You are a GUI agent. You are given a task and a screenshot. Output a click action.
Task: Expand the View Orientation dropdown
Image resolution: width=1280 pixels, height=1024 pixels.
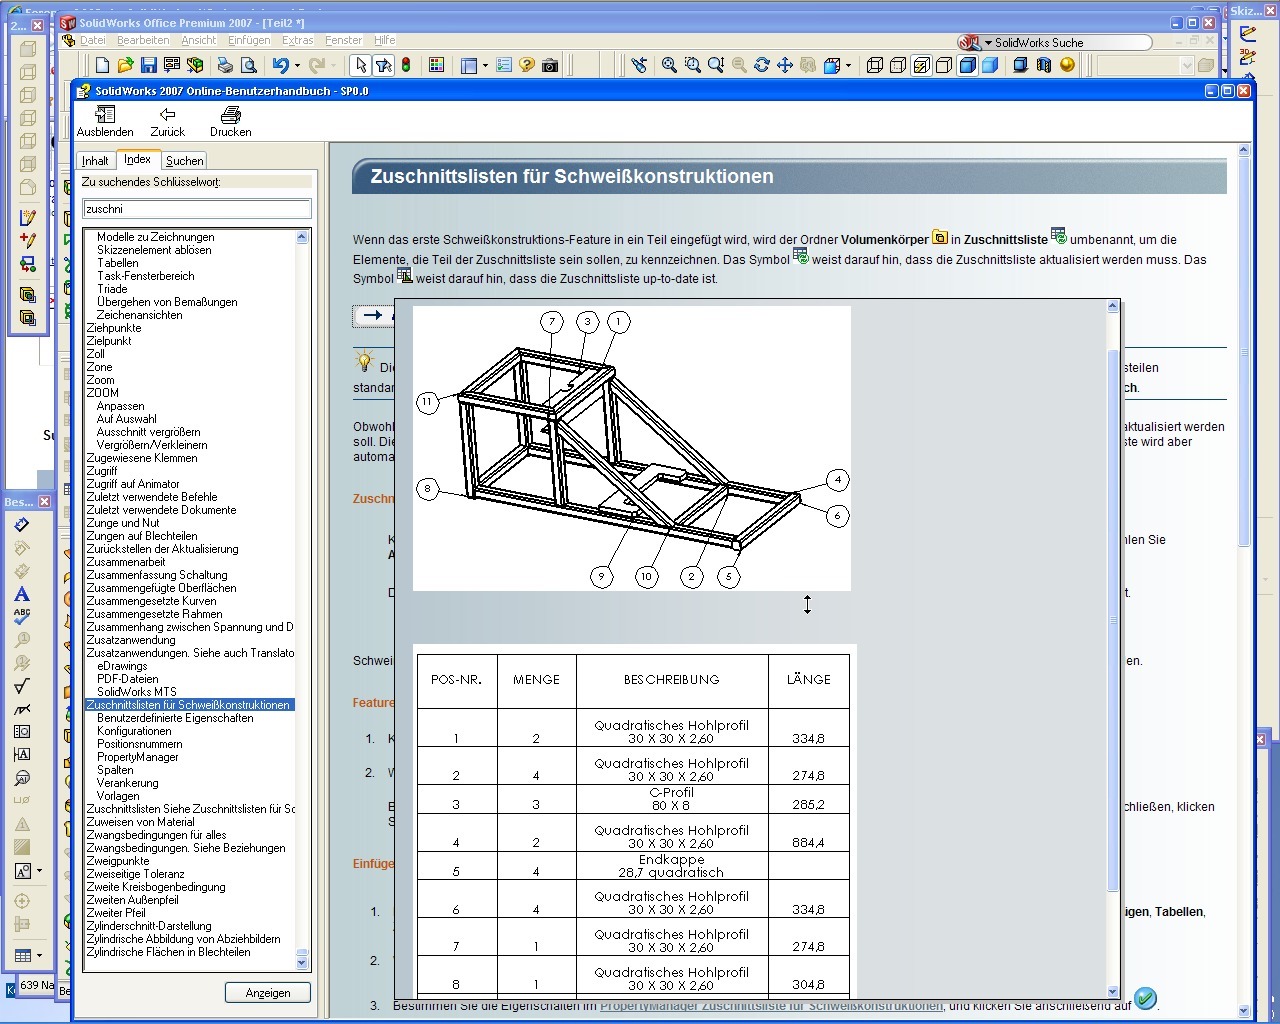(848, 66)
